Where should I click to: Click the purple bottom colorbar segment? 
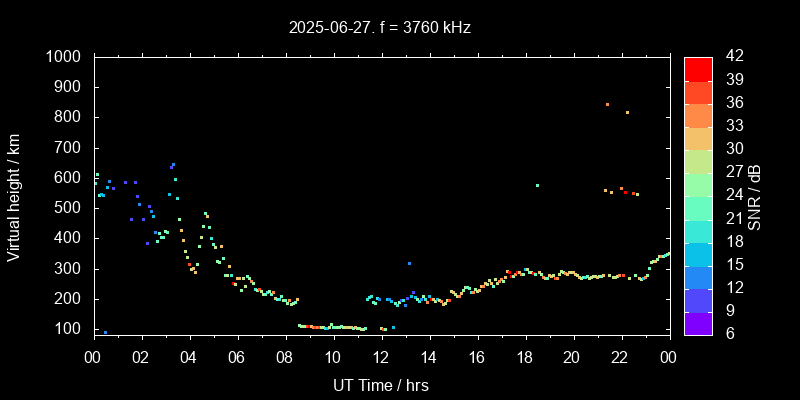coord(698,322)
